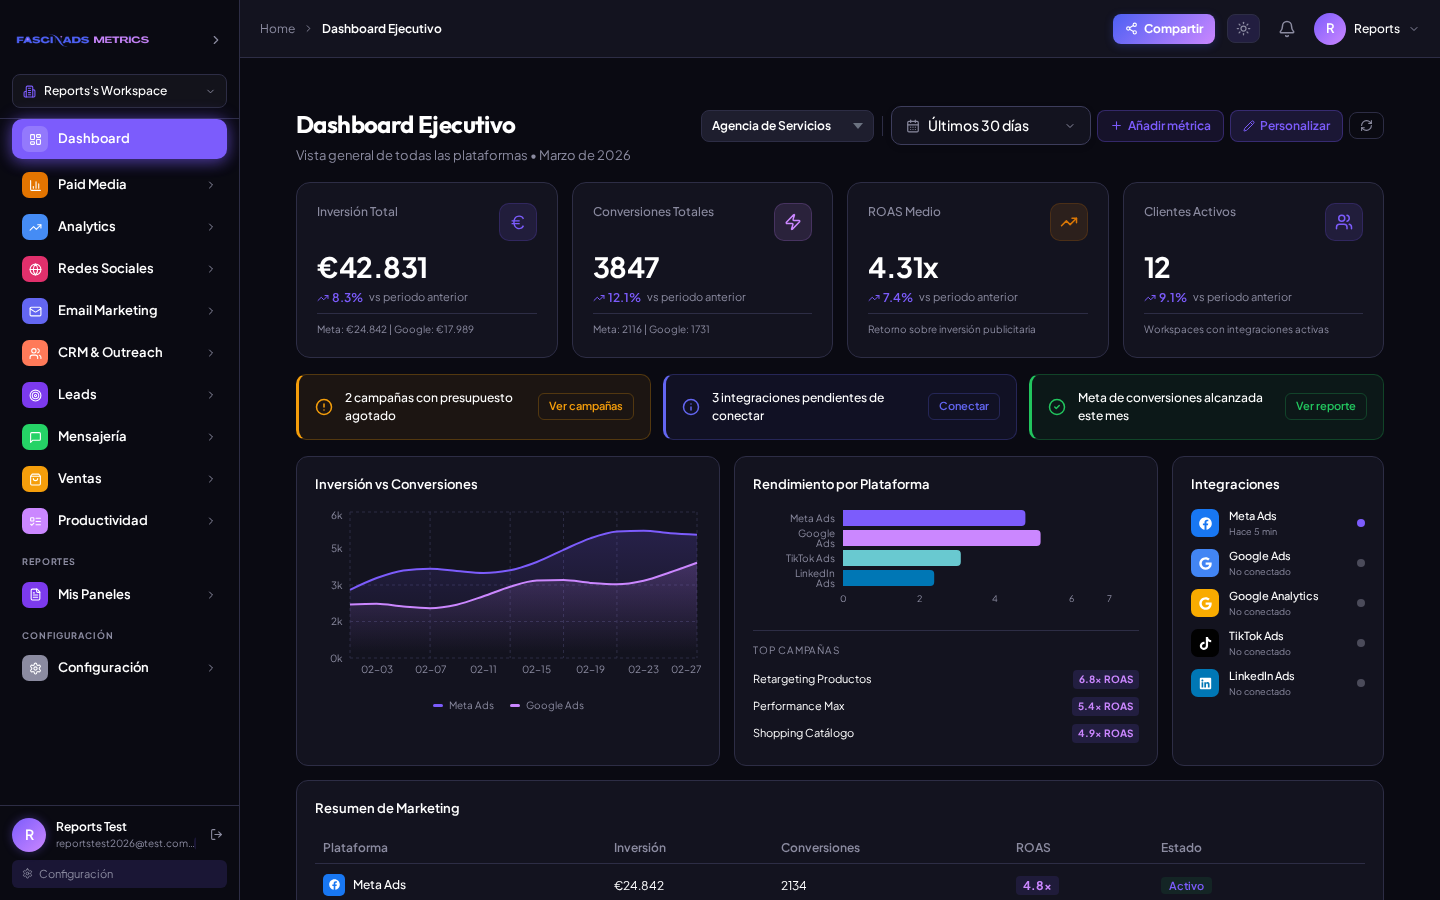Open the Mensajería menu item
The image size is (1440, 900).
coord(119,437)
